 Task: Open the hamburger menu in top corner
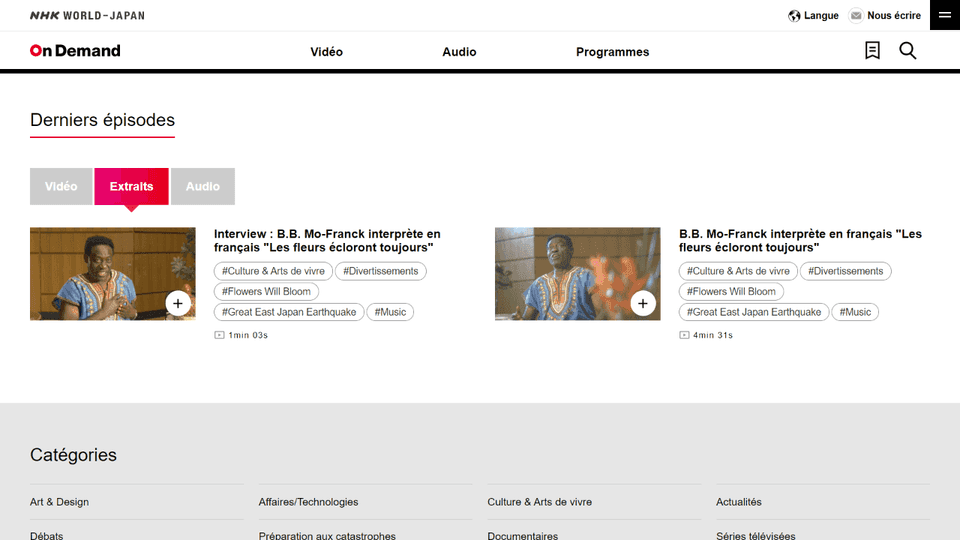(x=944, y=15)
